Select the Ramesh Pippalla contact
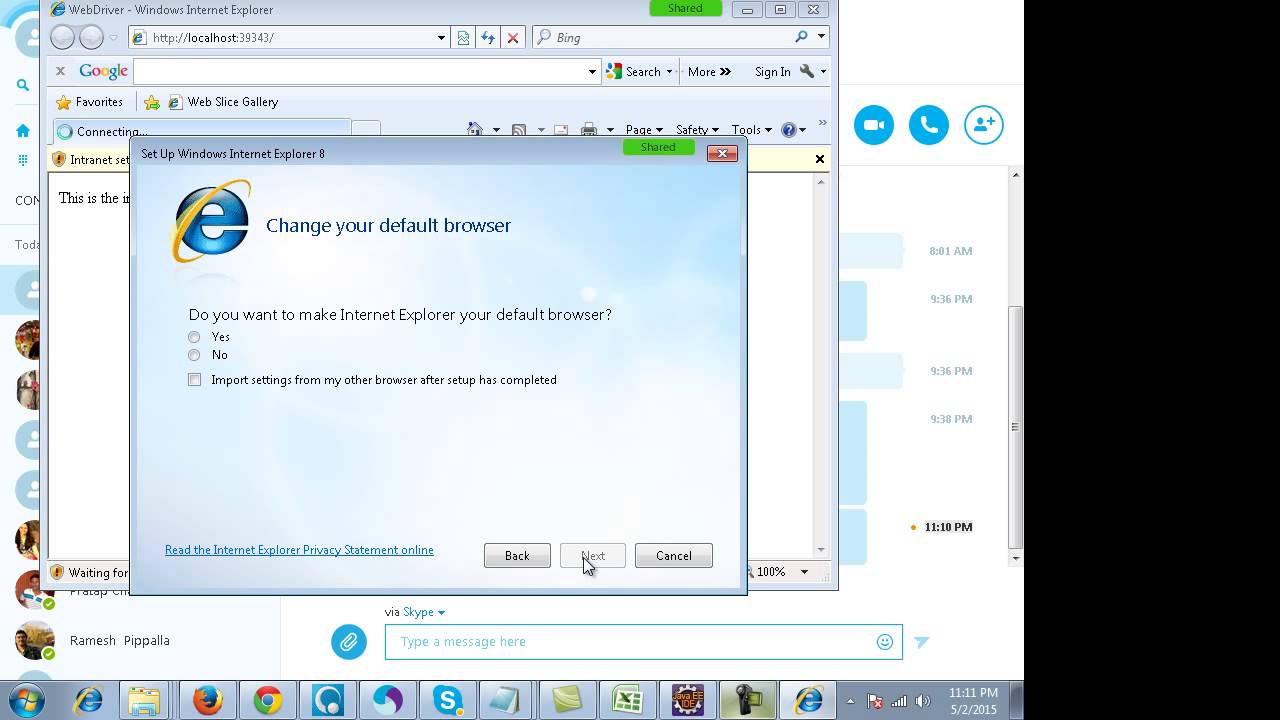The width and height of the screenshot is (1280, 720). tap(118, 641)
